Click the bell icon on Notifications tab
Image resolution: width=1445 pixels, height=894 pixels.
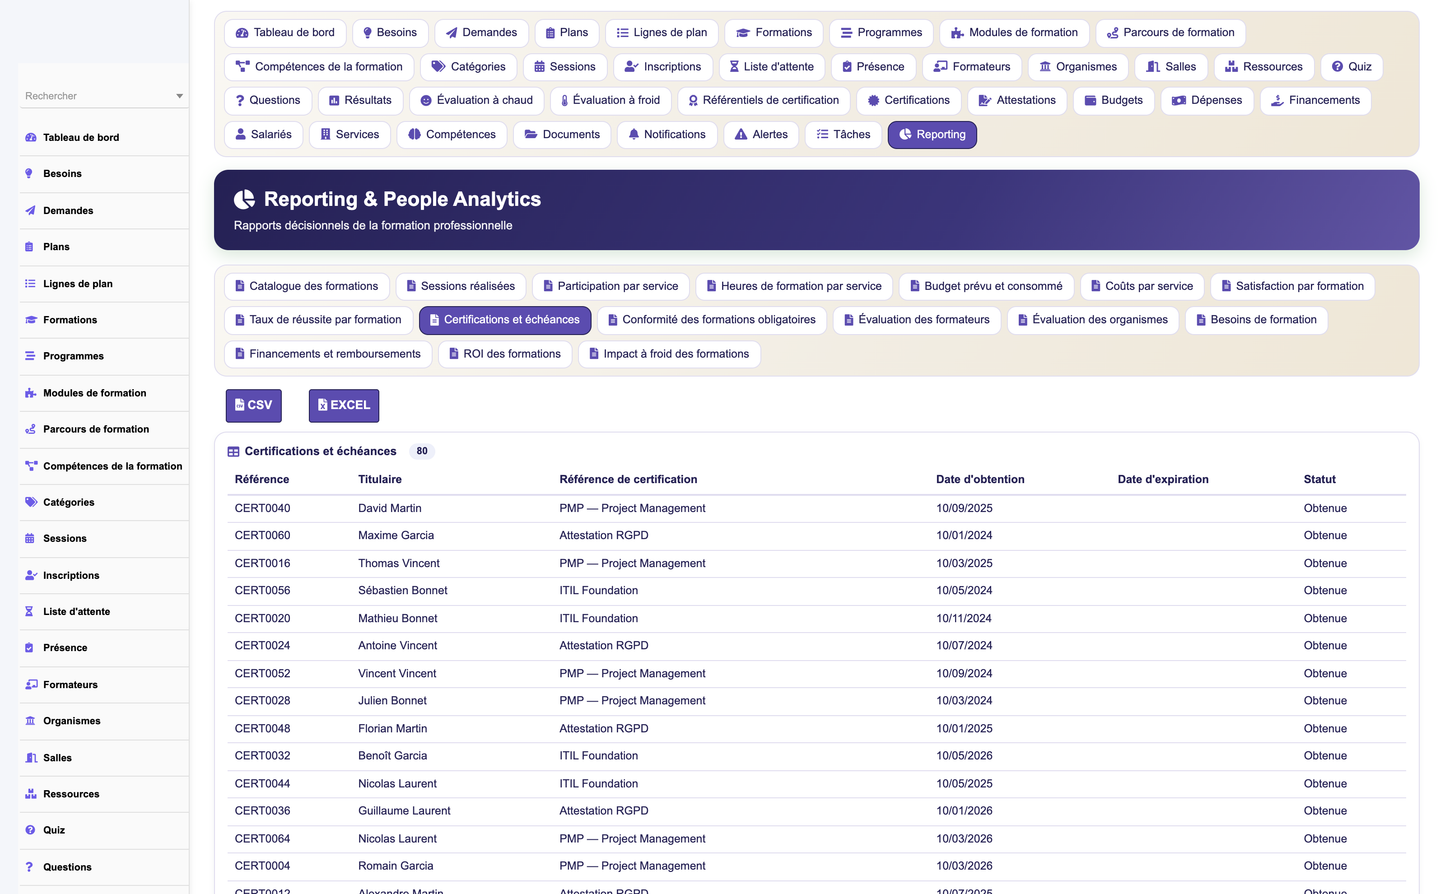[634, 135]
